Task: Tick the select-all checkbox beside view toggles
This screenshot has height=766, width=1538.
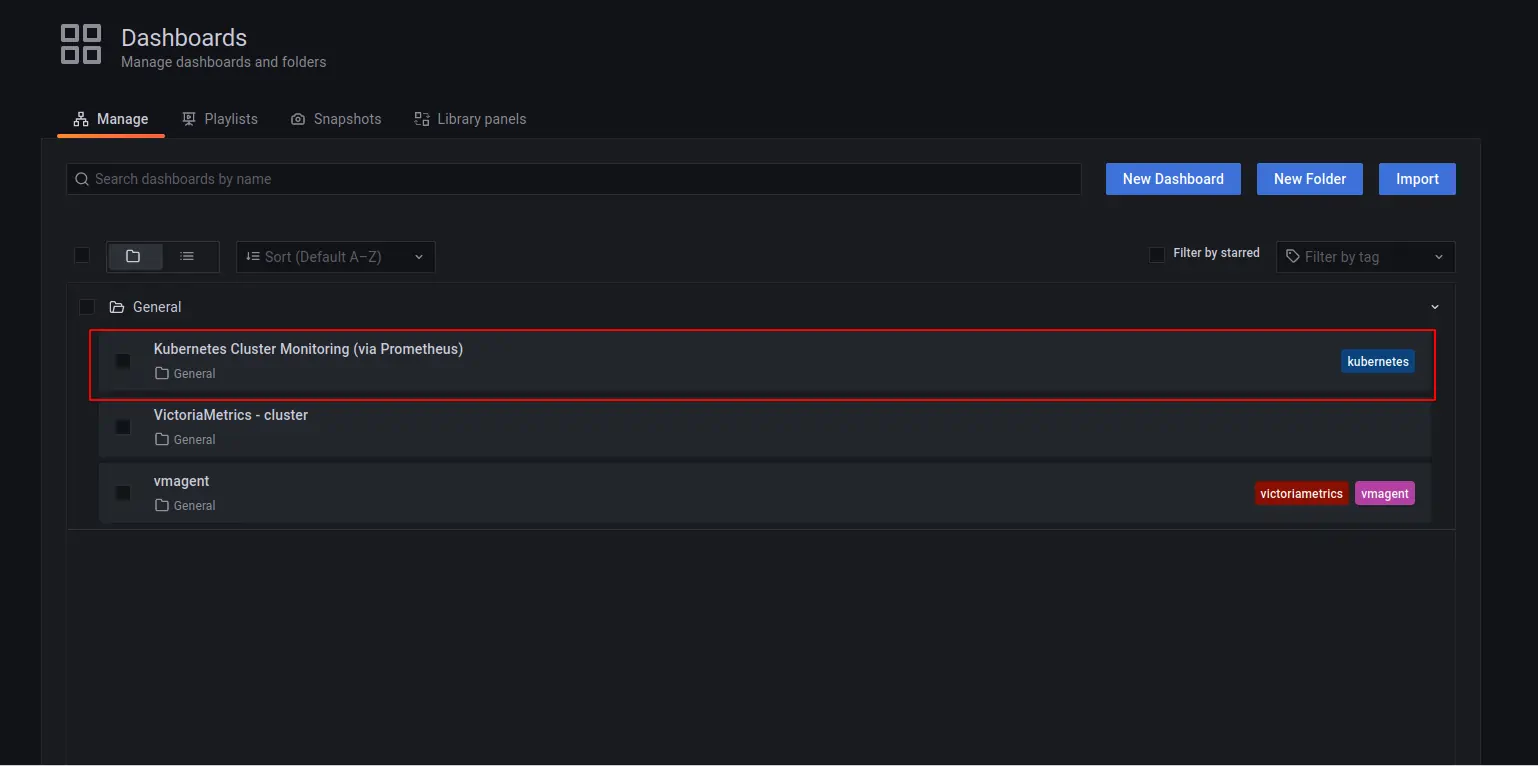Action: (x=82, y=256)
